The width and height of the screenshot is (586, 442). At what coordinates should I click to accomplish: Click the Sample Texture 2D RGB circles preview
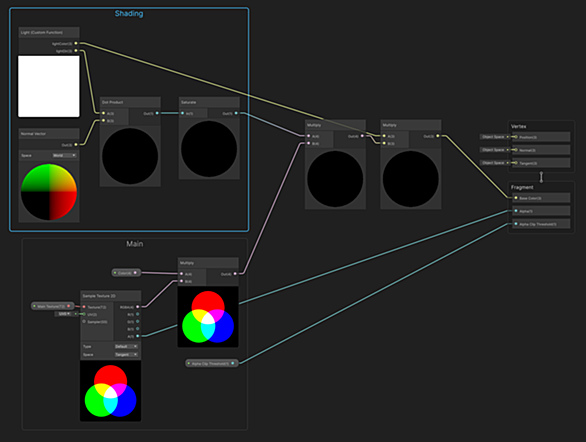coord(111,391)
